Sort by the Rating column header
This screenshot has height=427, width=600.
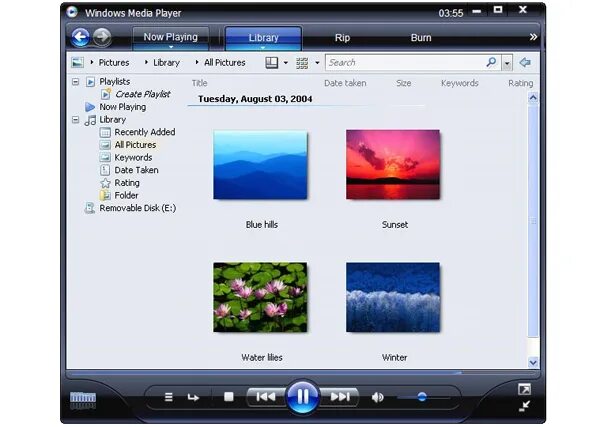point(520,83)
